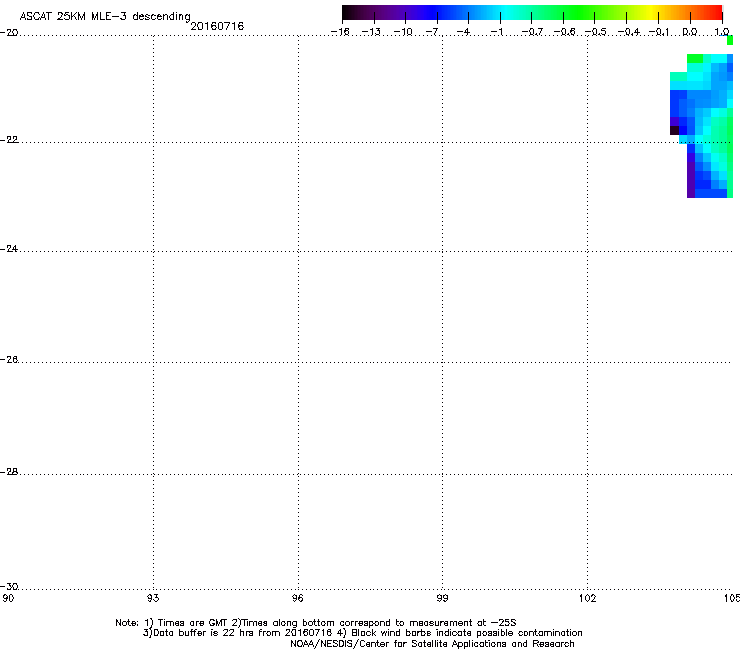Select the -1 color scale label
The height and width of the screenshot is (650, 740).
497,32
